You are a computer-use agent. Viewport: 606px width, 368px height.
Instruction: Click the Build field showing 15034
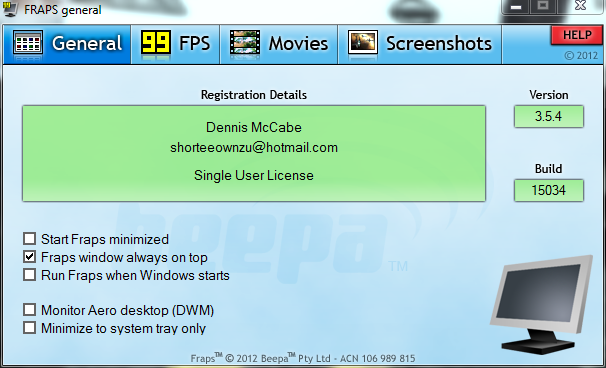[x=549, y=190]
